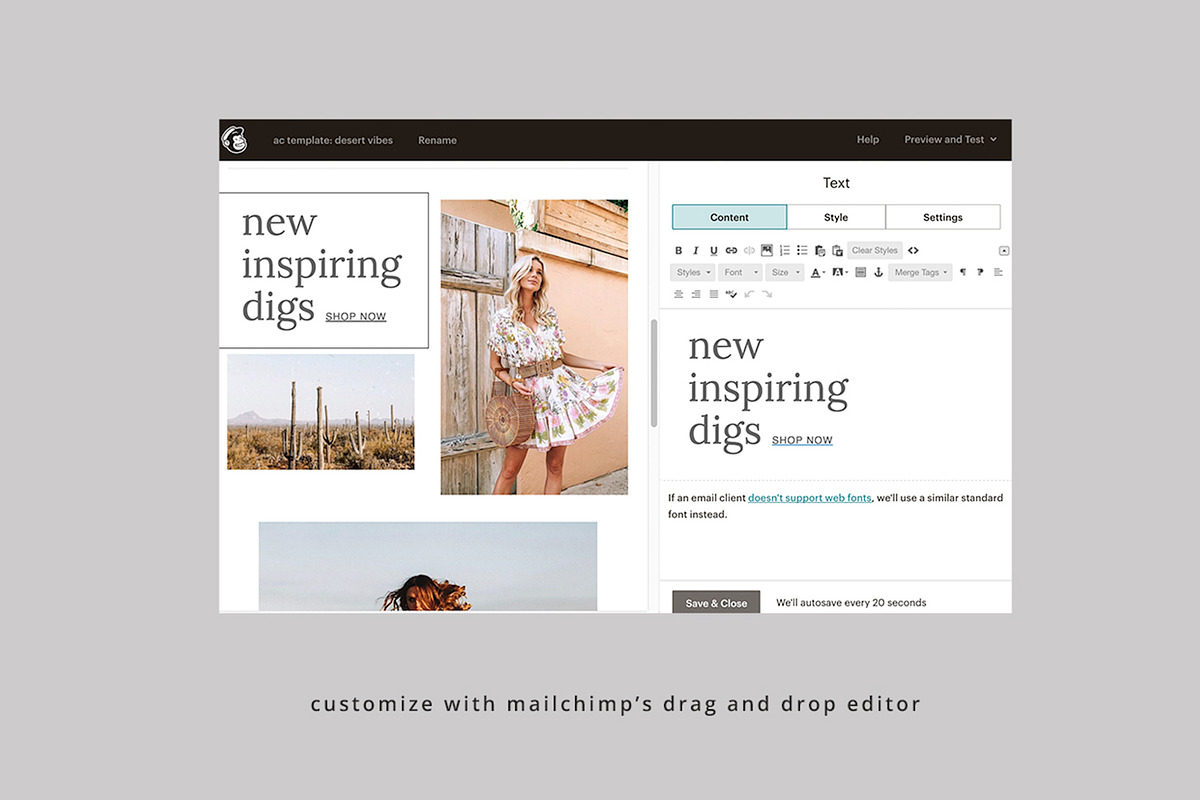The image size is (1200, 800).
Task: Click Rename in the top bar
Action: (x=437, y=140)
